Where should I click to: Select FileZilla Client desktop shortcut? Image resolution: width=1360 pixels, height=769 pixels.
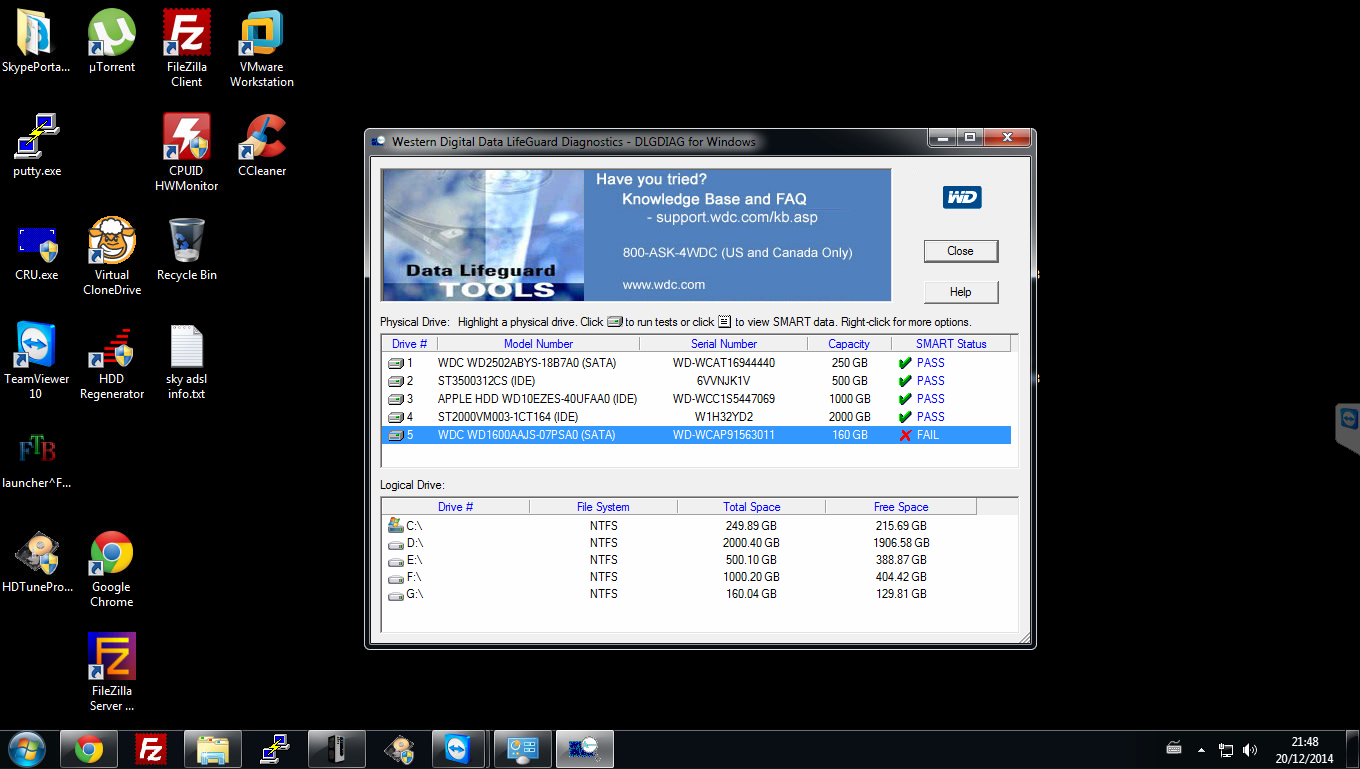187,50
